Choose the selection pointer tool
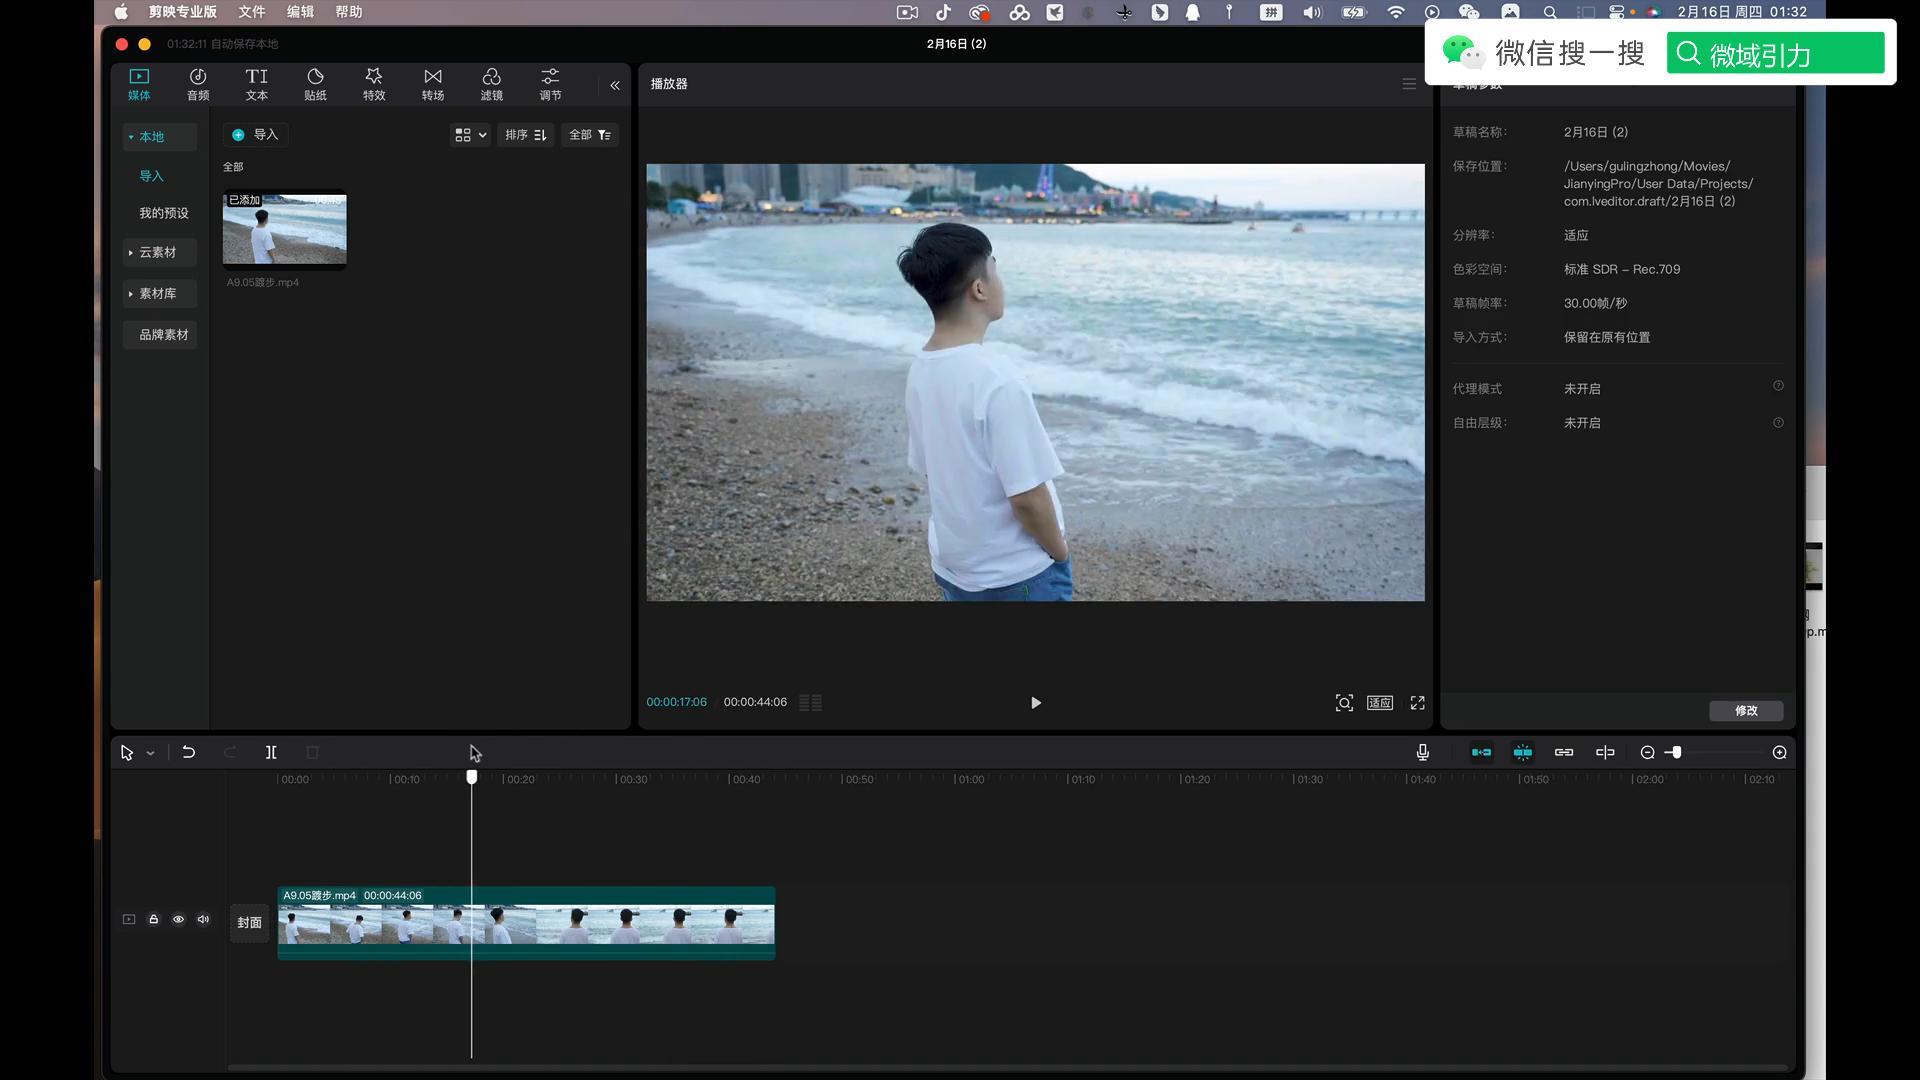Image resolution: width=1920 pixels, height=1080 pixels. pos(127,753)
